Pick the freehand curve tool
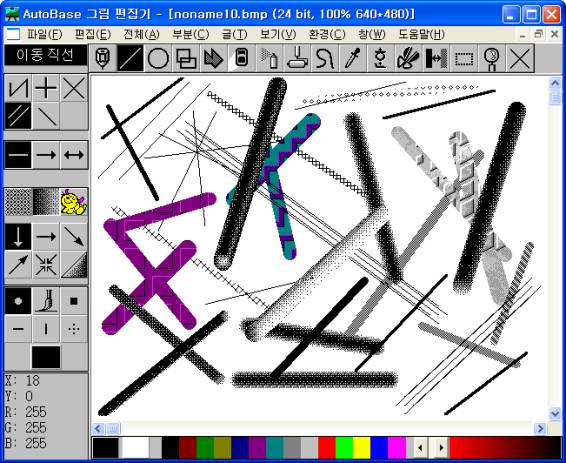The height and width of the screenshot is (463, 566). 325,58
